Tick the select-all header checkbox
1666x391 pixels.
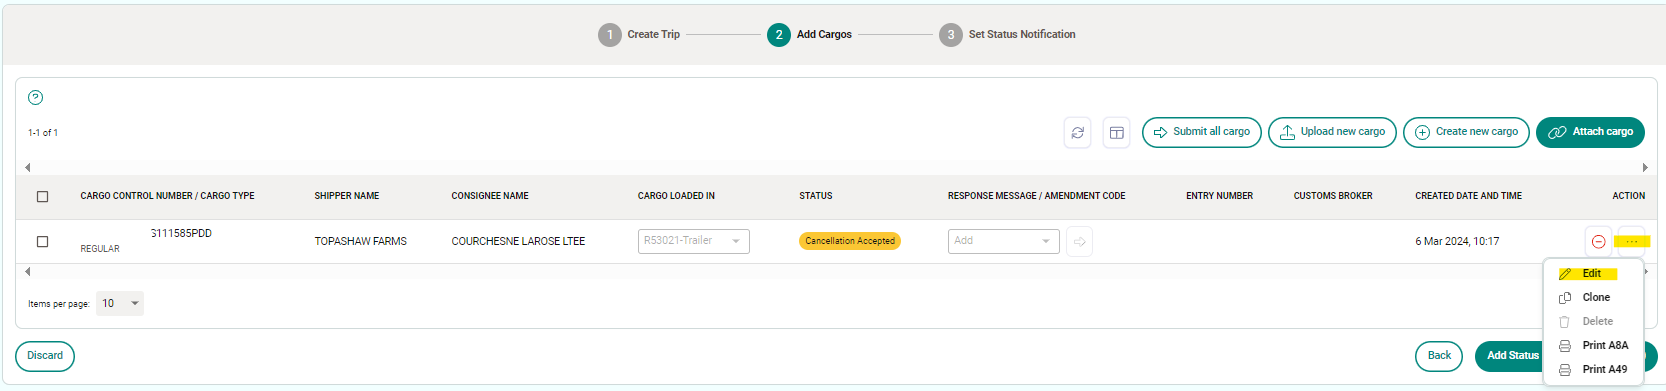pos(42,196)
